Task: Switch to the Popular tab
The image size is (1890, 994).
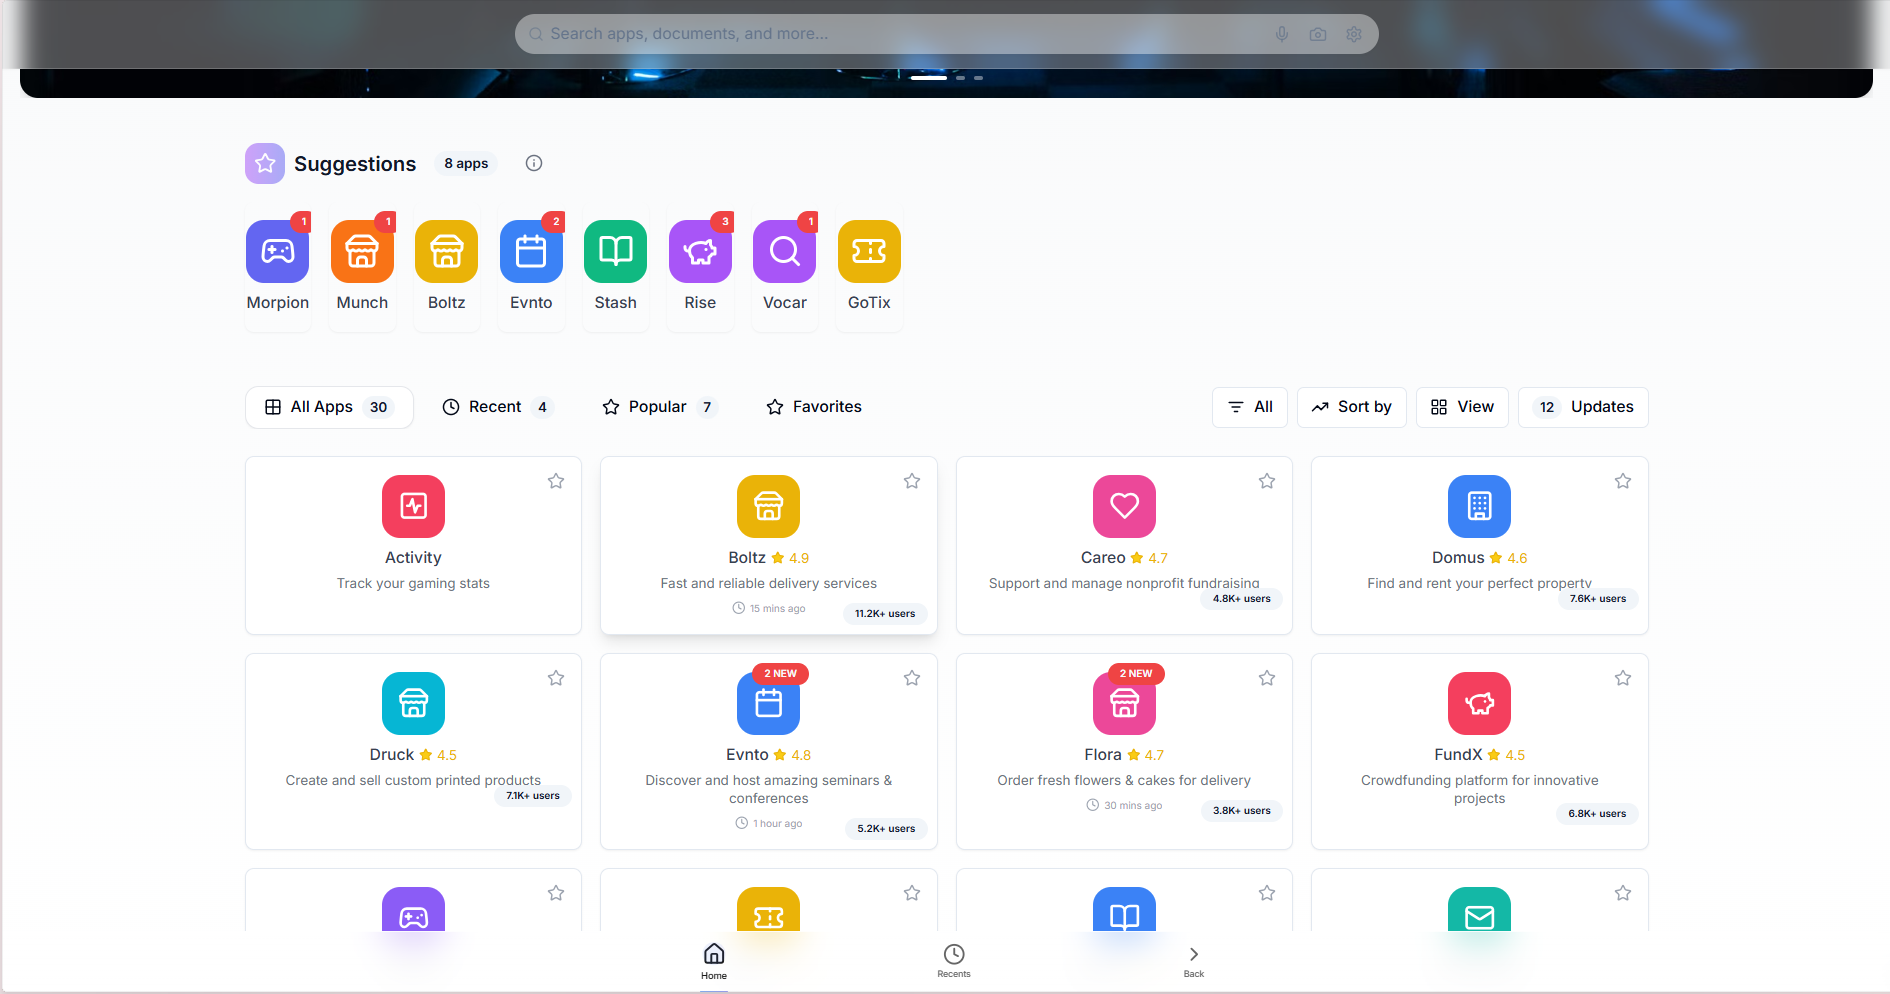Action: click(x=660, y=407)
